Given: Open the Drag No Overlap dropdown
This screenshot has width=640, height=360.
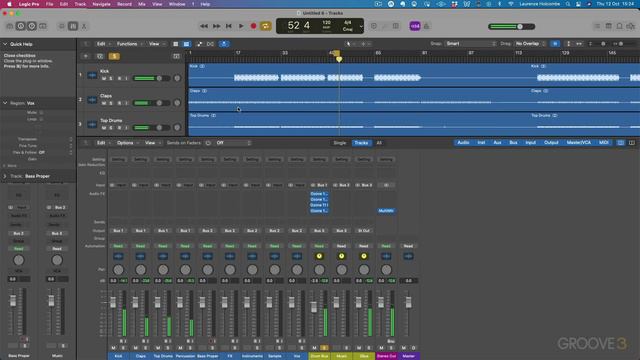Looking at the screenshot, I should pyautogui.click(x=531, y=44).
